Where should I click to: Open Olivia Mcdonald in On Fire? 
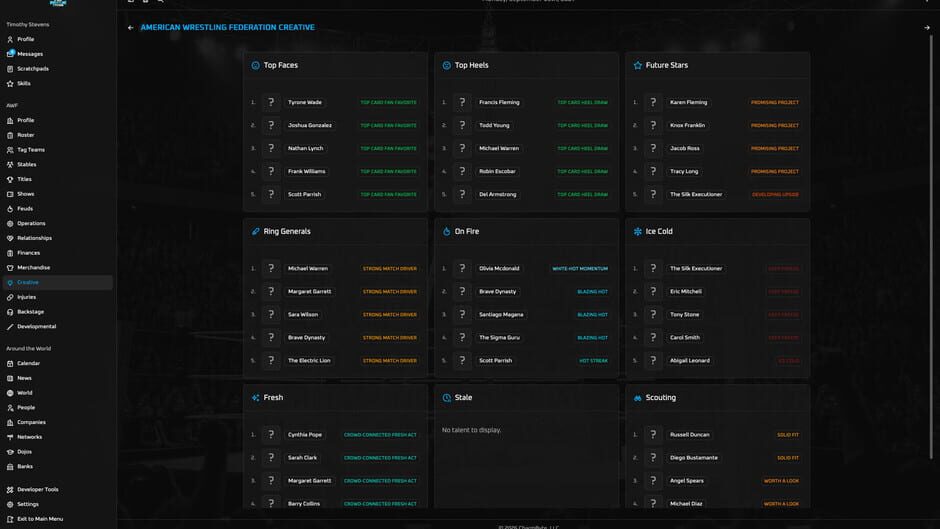499,269
